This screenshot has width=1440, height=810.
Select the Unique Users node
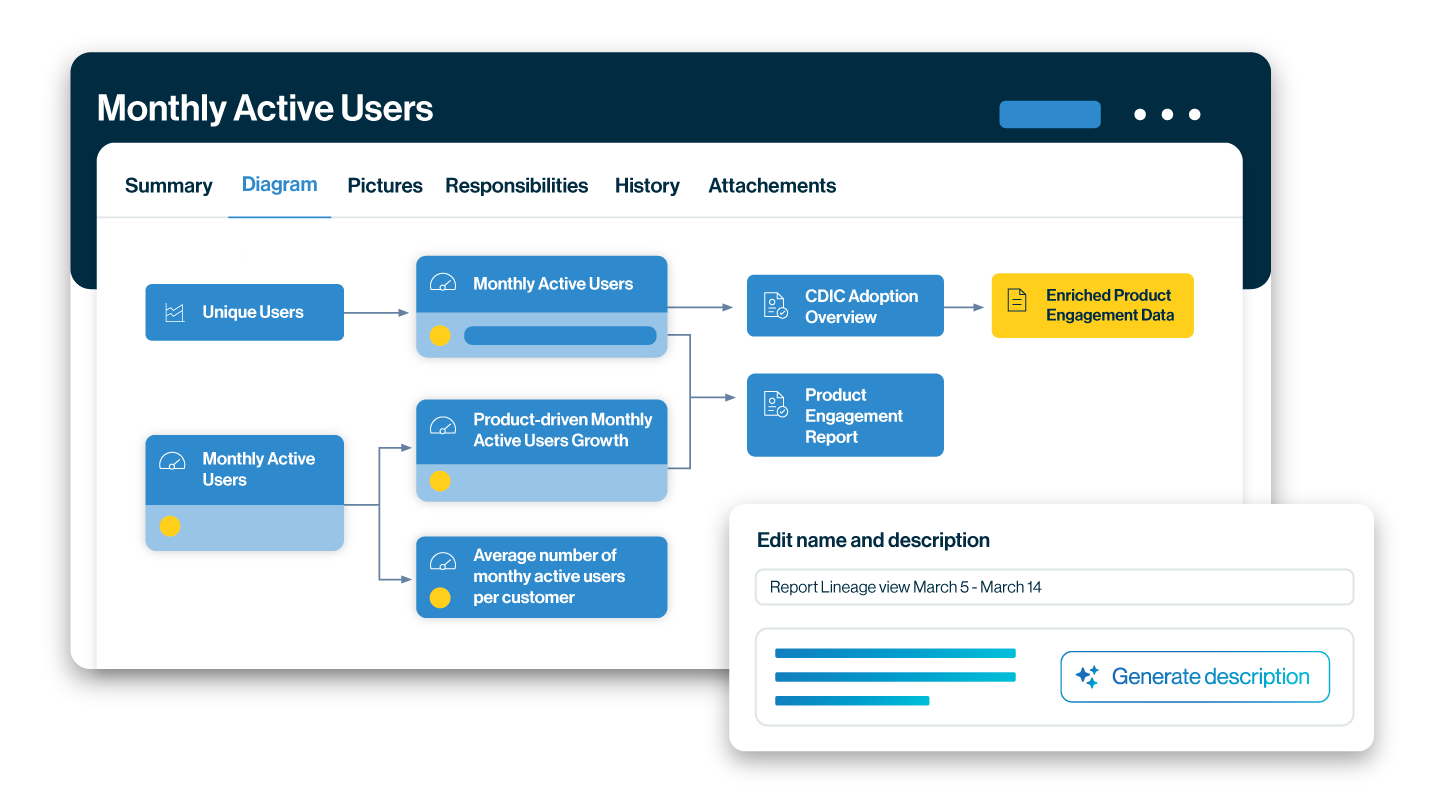tap(245, 313)
